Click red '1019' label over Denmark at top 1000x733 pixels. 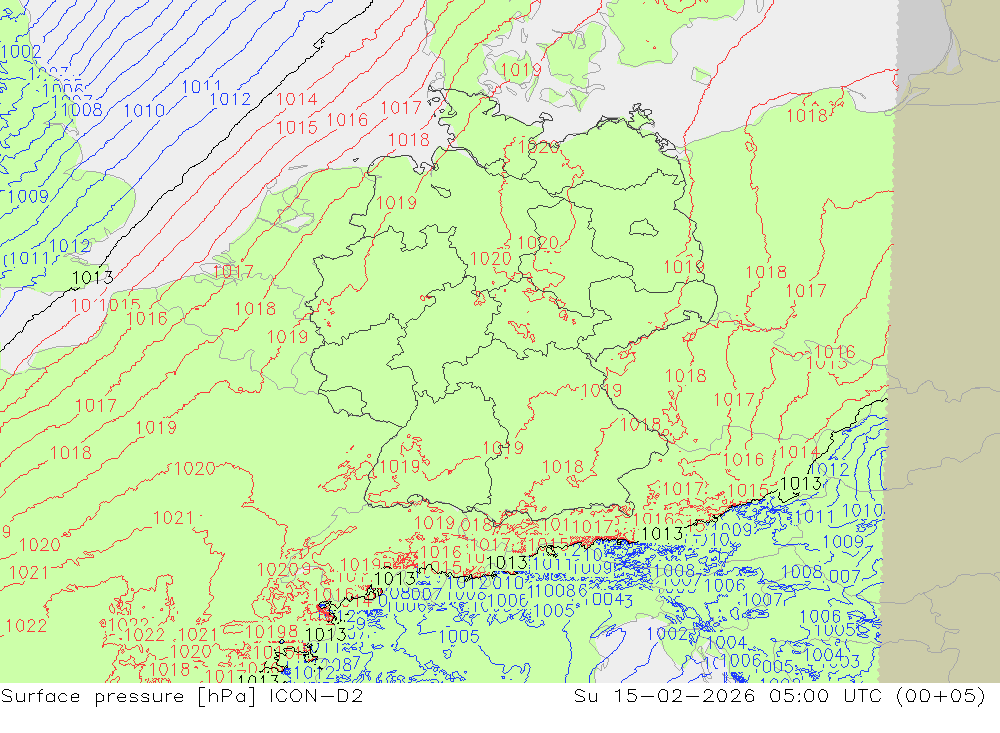click(x=521, y=69)
